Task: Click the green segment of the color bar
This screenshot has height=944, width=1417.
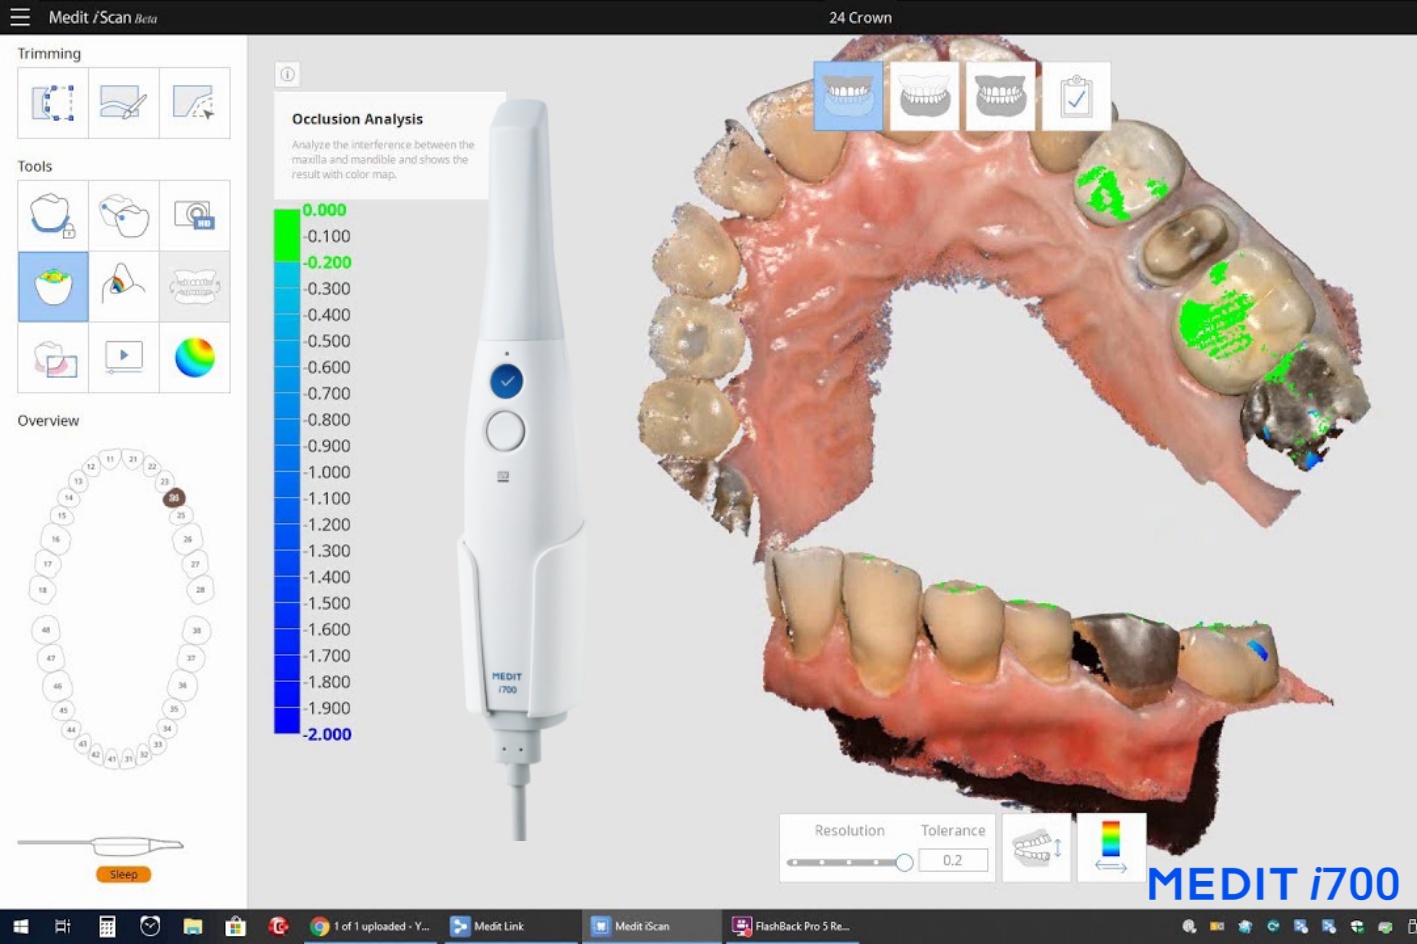Action: 287,235
